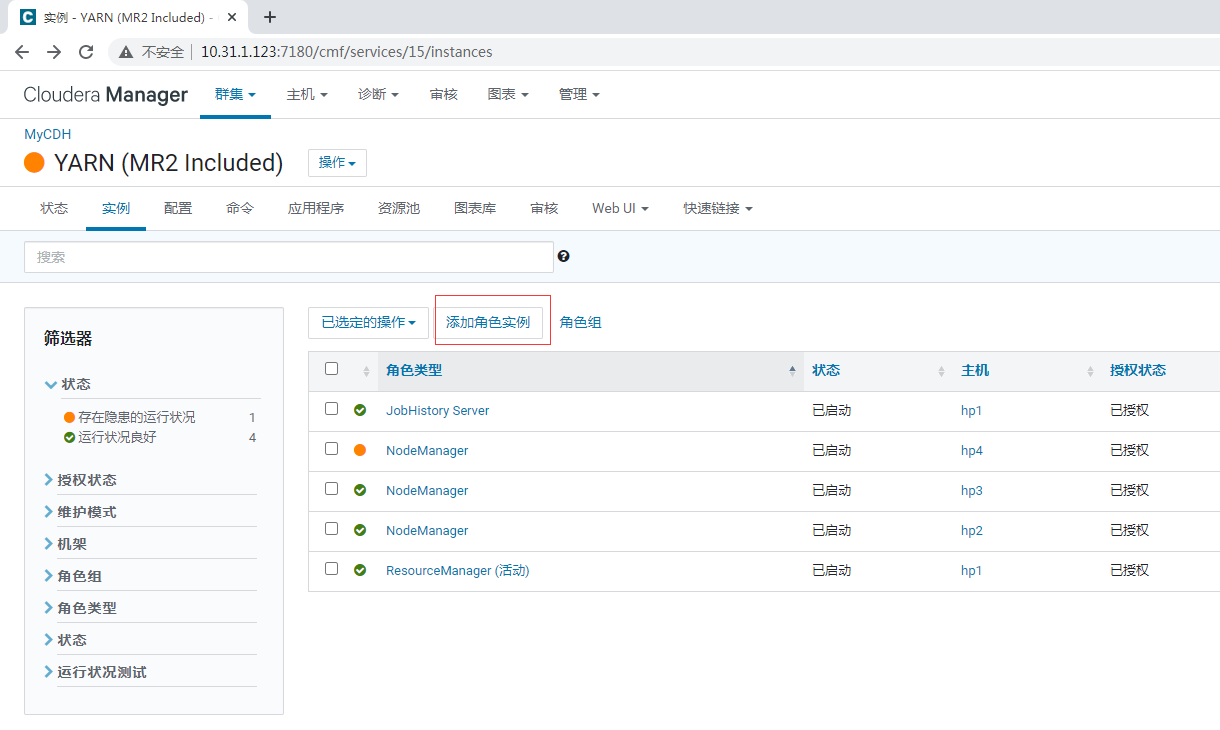Open the 群集 menu
This screenshot has height=730, width=1220.
[x=235, y=94]
